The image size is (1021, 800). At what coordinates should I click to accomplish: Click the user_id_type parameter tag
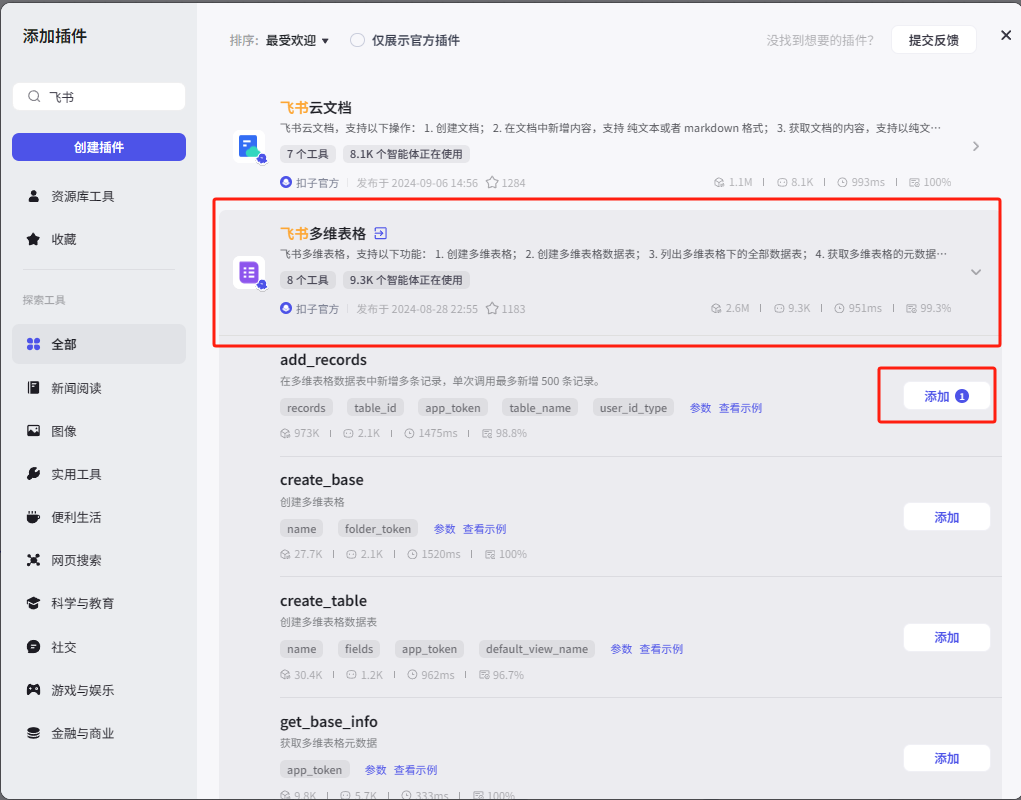tap(633, 408)
